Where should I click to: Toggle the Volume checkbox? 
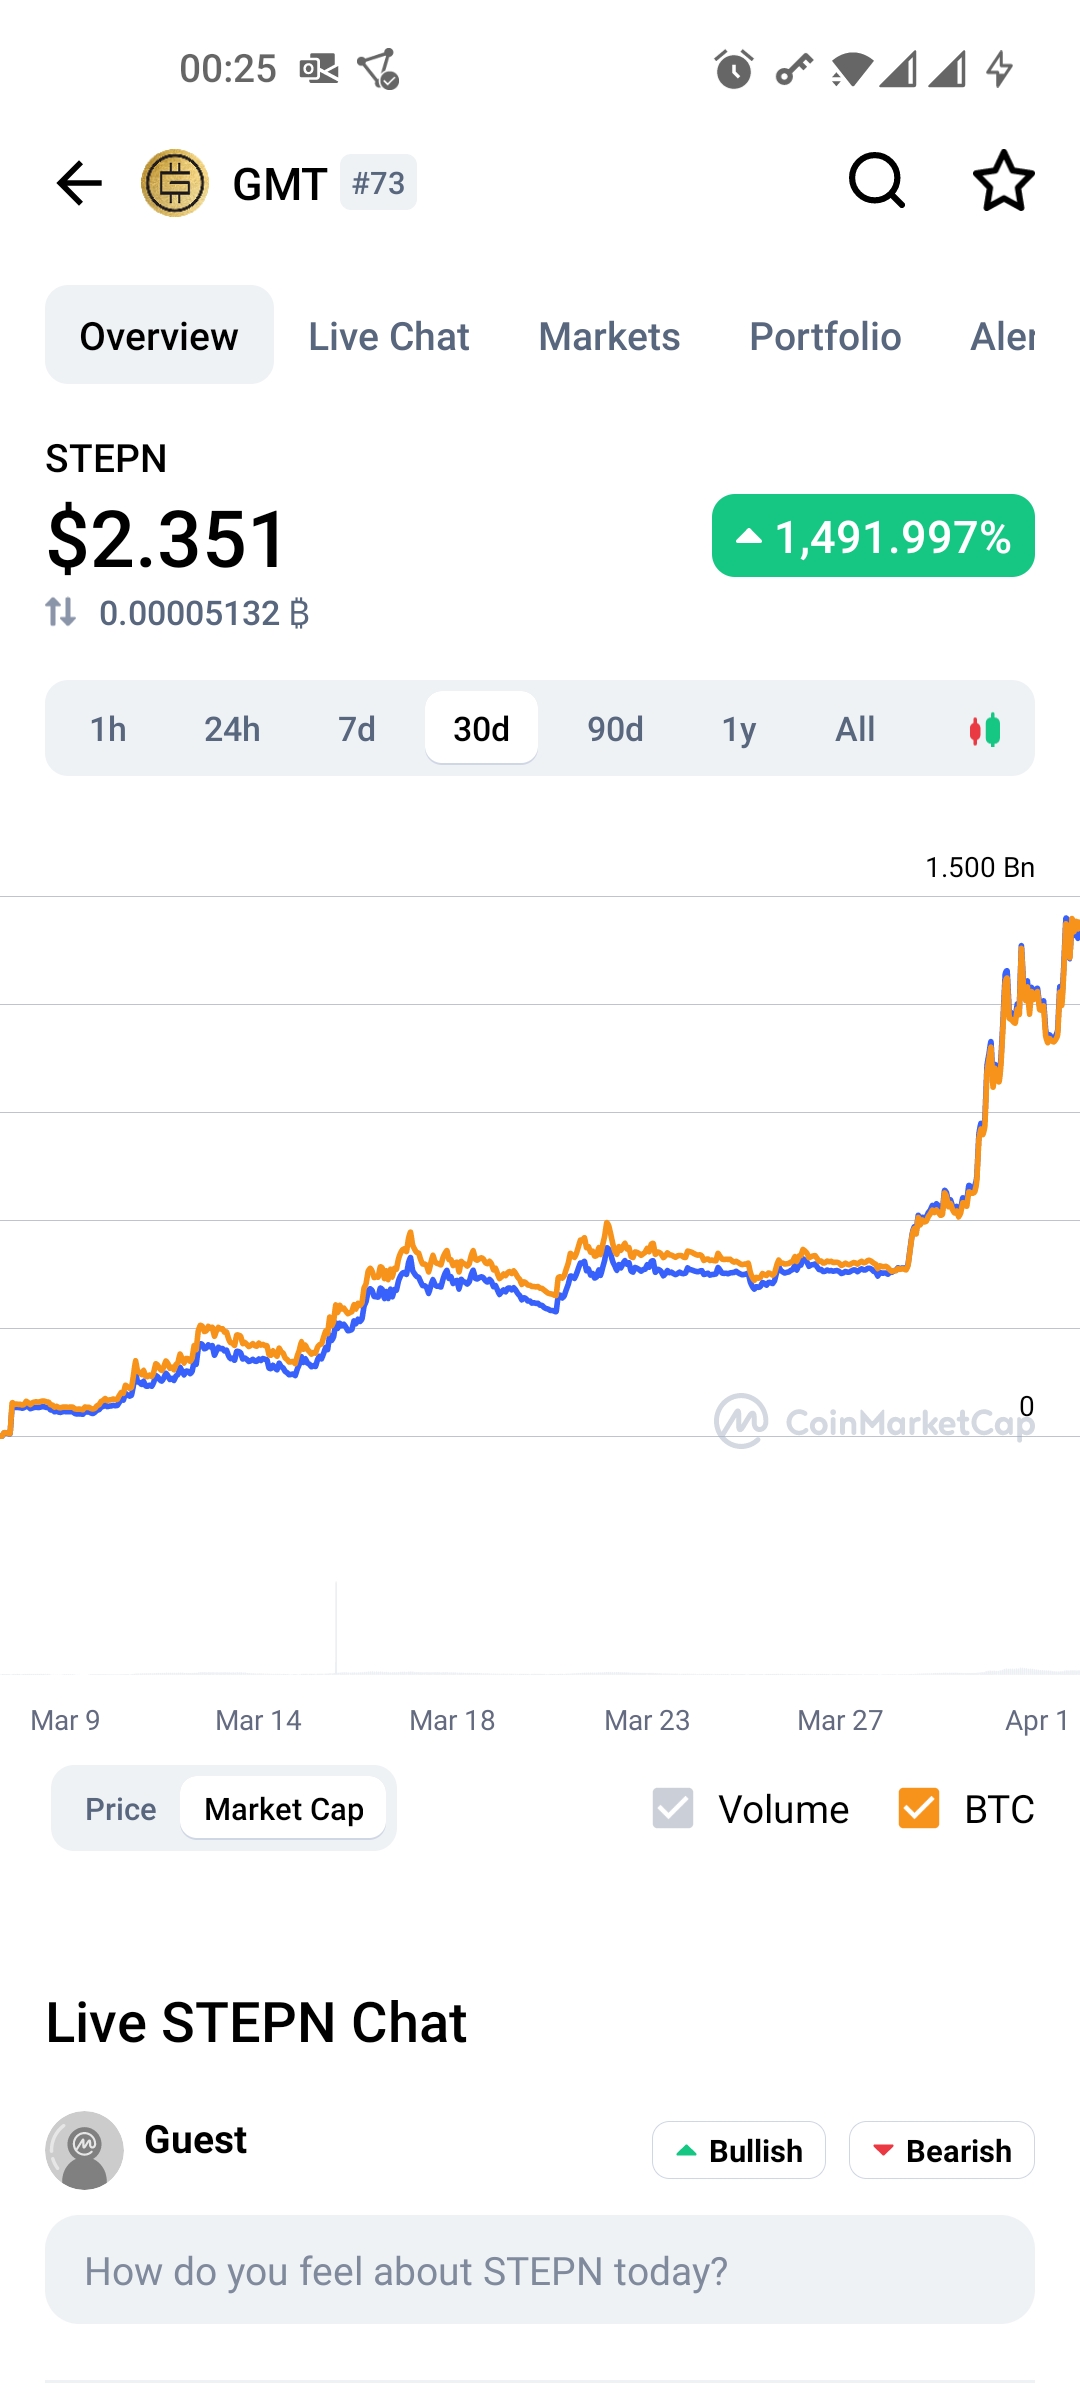coord(673,1808)
